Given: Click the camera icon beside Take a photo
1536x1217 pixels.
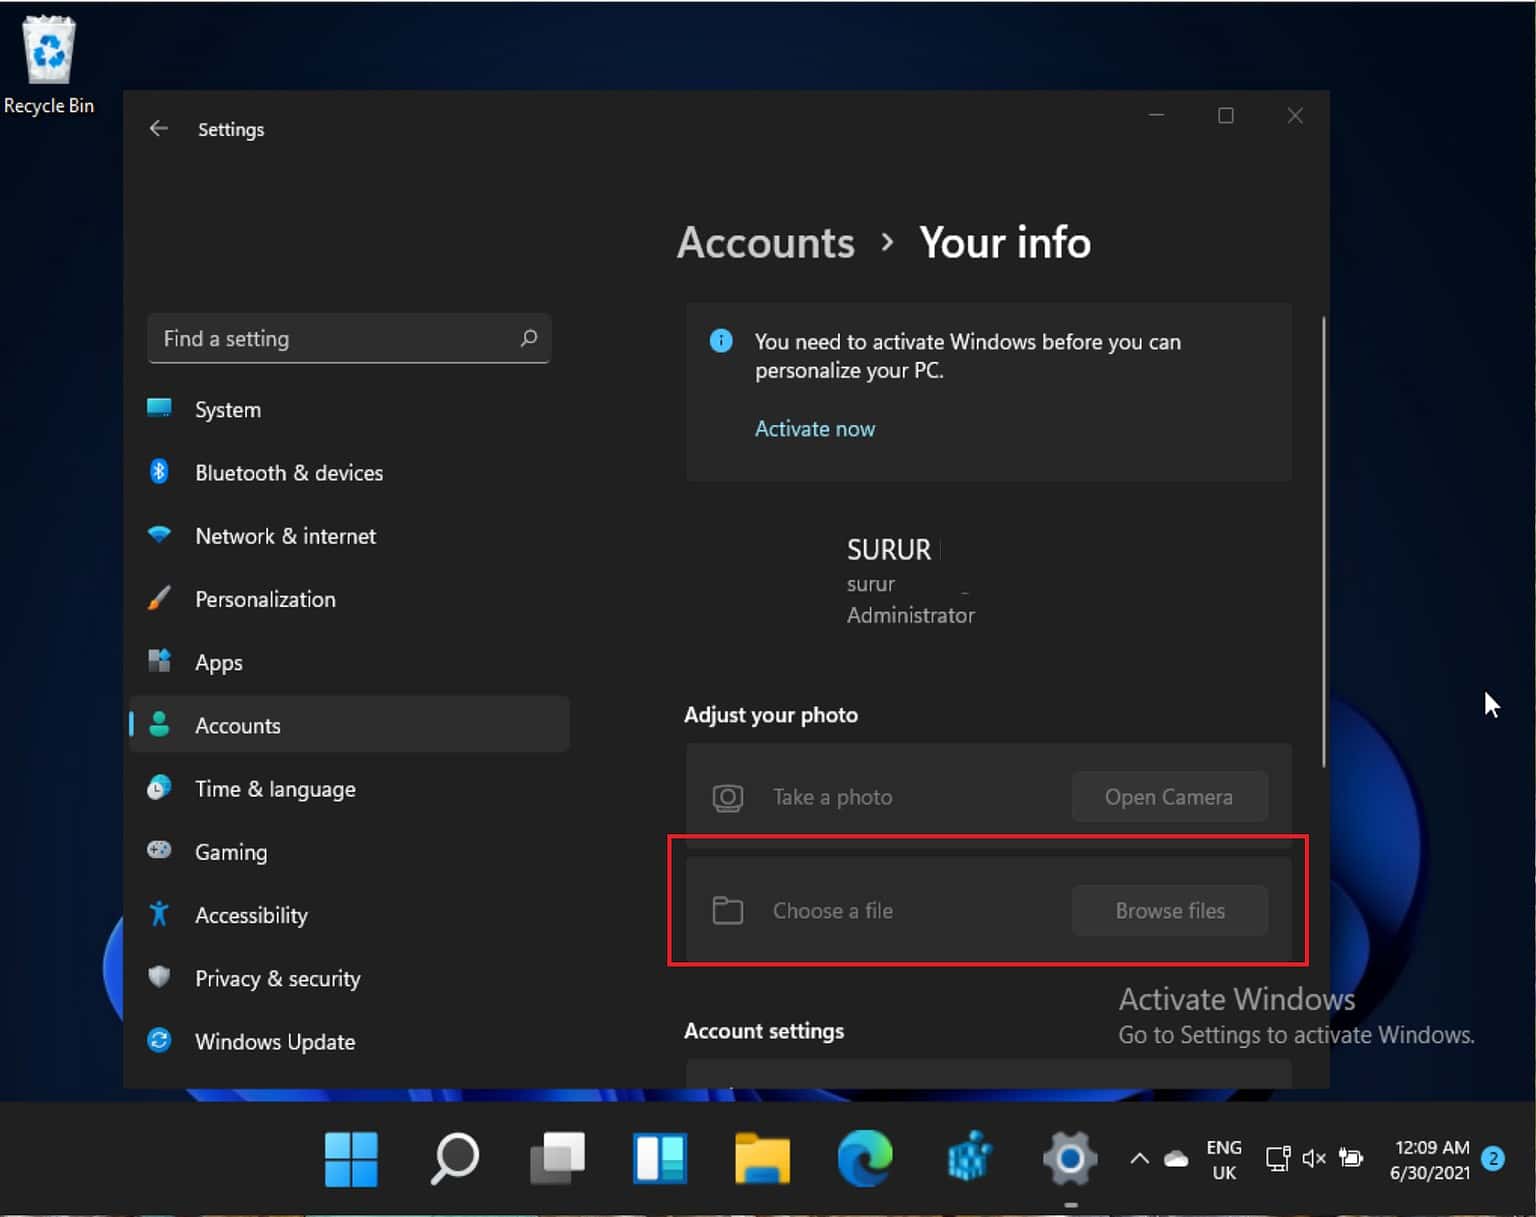Looking at the screenshot, I should coord(727,797).
